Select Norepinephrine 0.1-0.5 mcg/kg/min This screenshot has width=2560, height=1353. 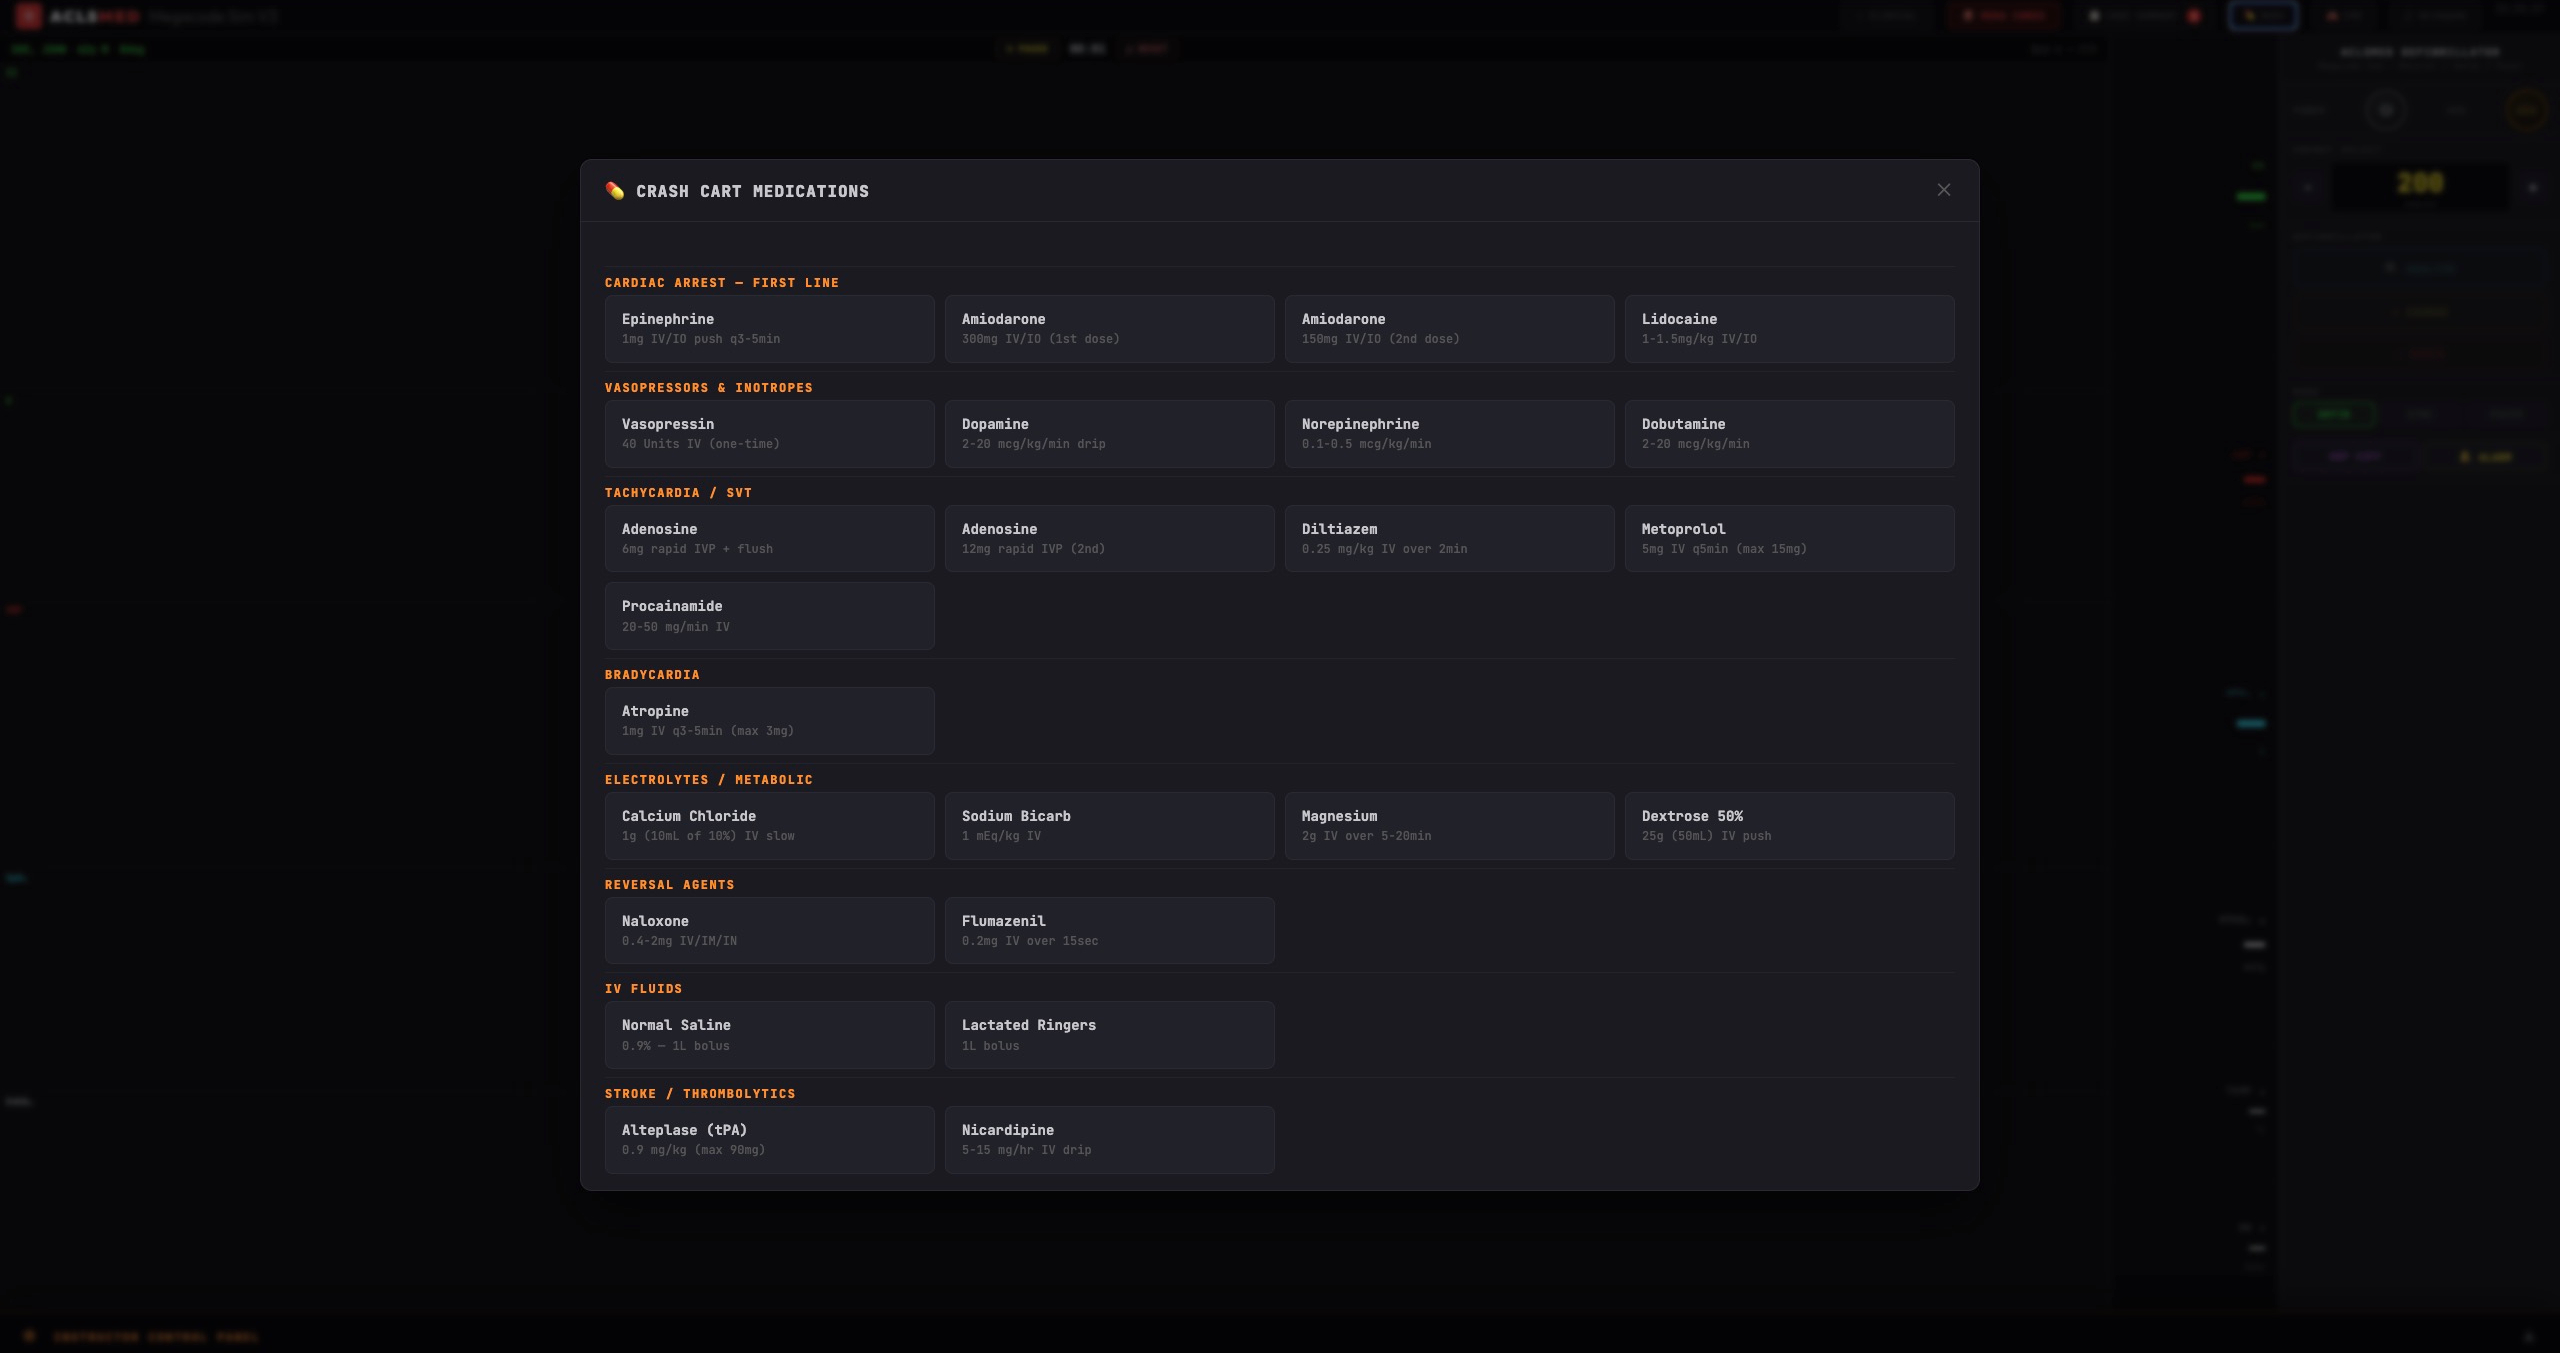(x=1449, y=433)
